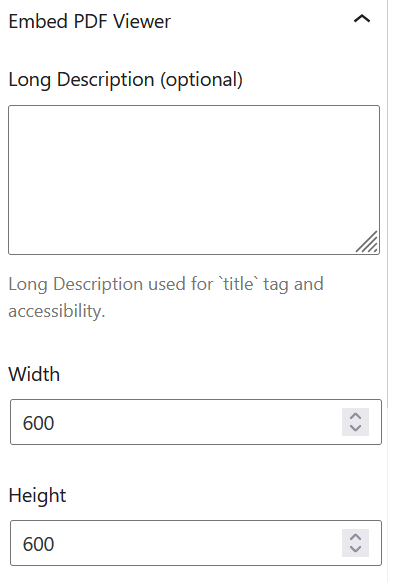Click the word accessibility in help text

(57, 311)
